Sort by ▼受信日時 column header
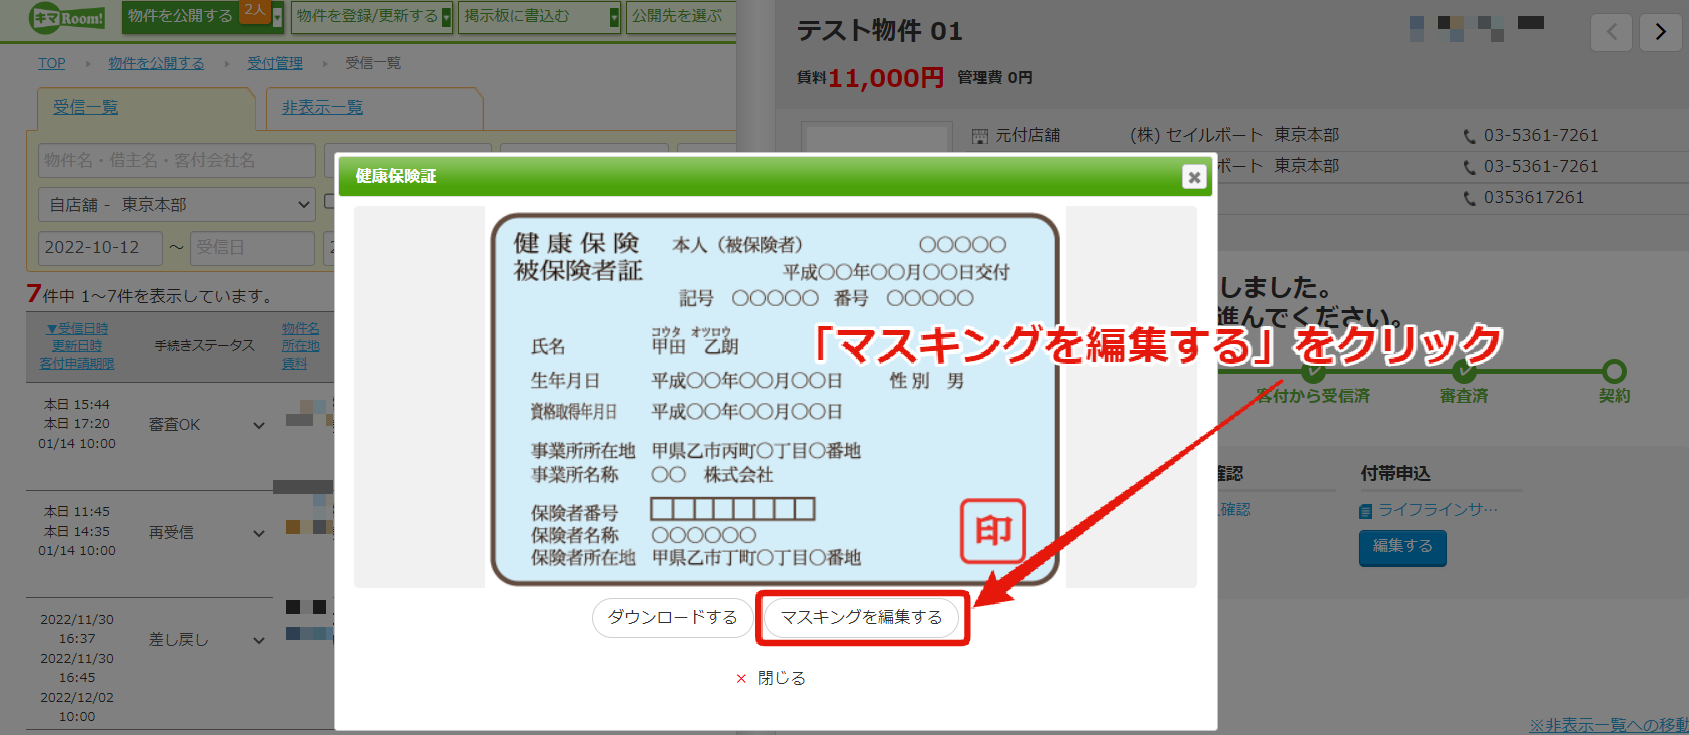Viewport: 1689px width, 735px height. (x=77, y=328)
